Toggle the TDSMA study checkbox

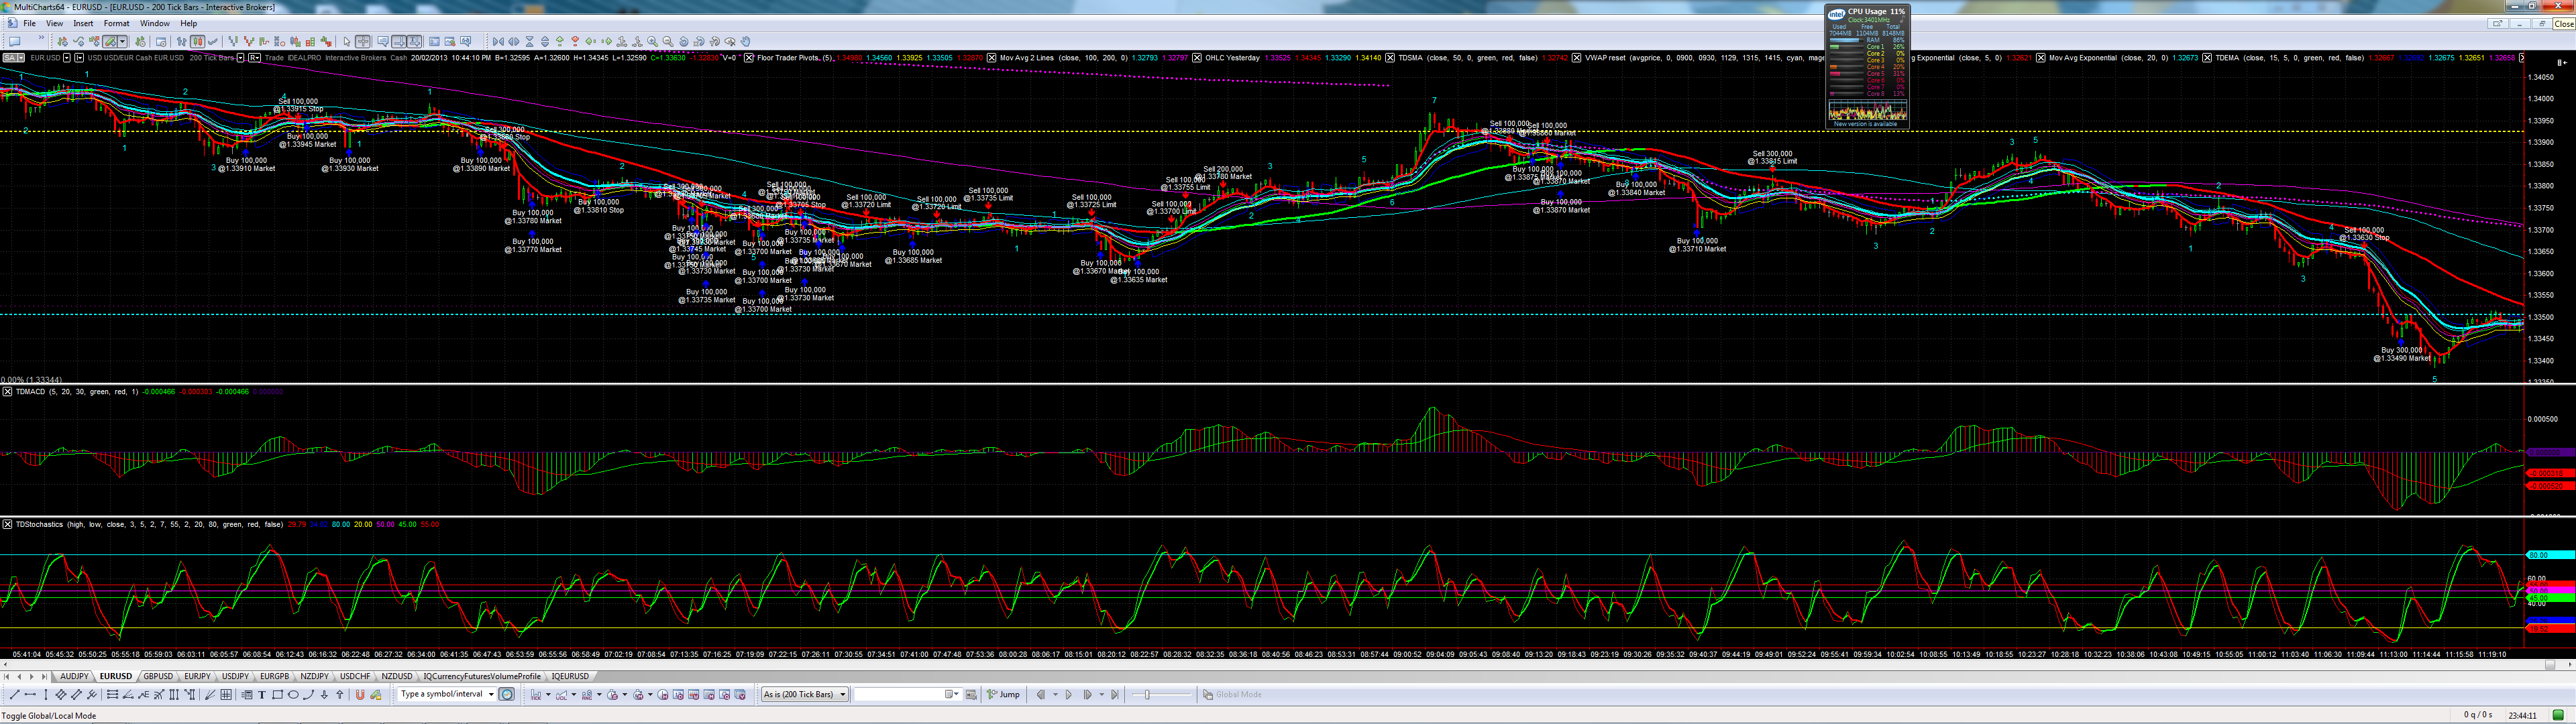coord(1390,57)
